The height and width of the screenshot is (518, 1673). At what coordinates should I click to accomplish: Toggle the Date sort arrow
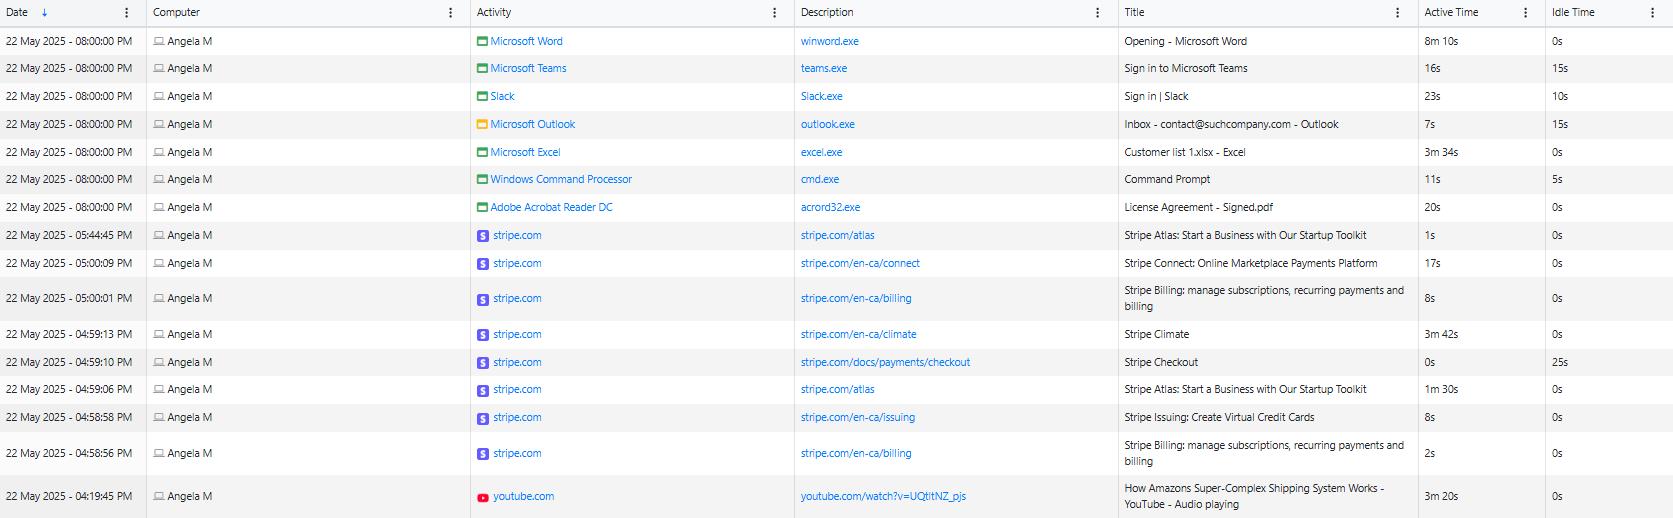pos(44,13)
